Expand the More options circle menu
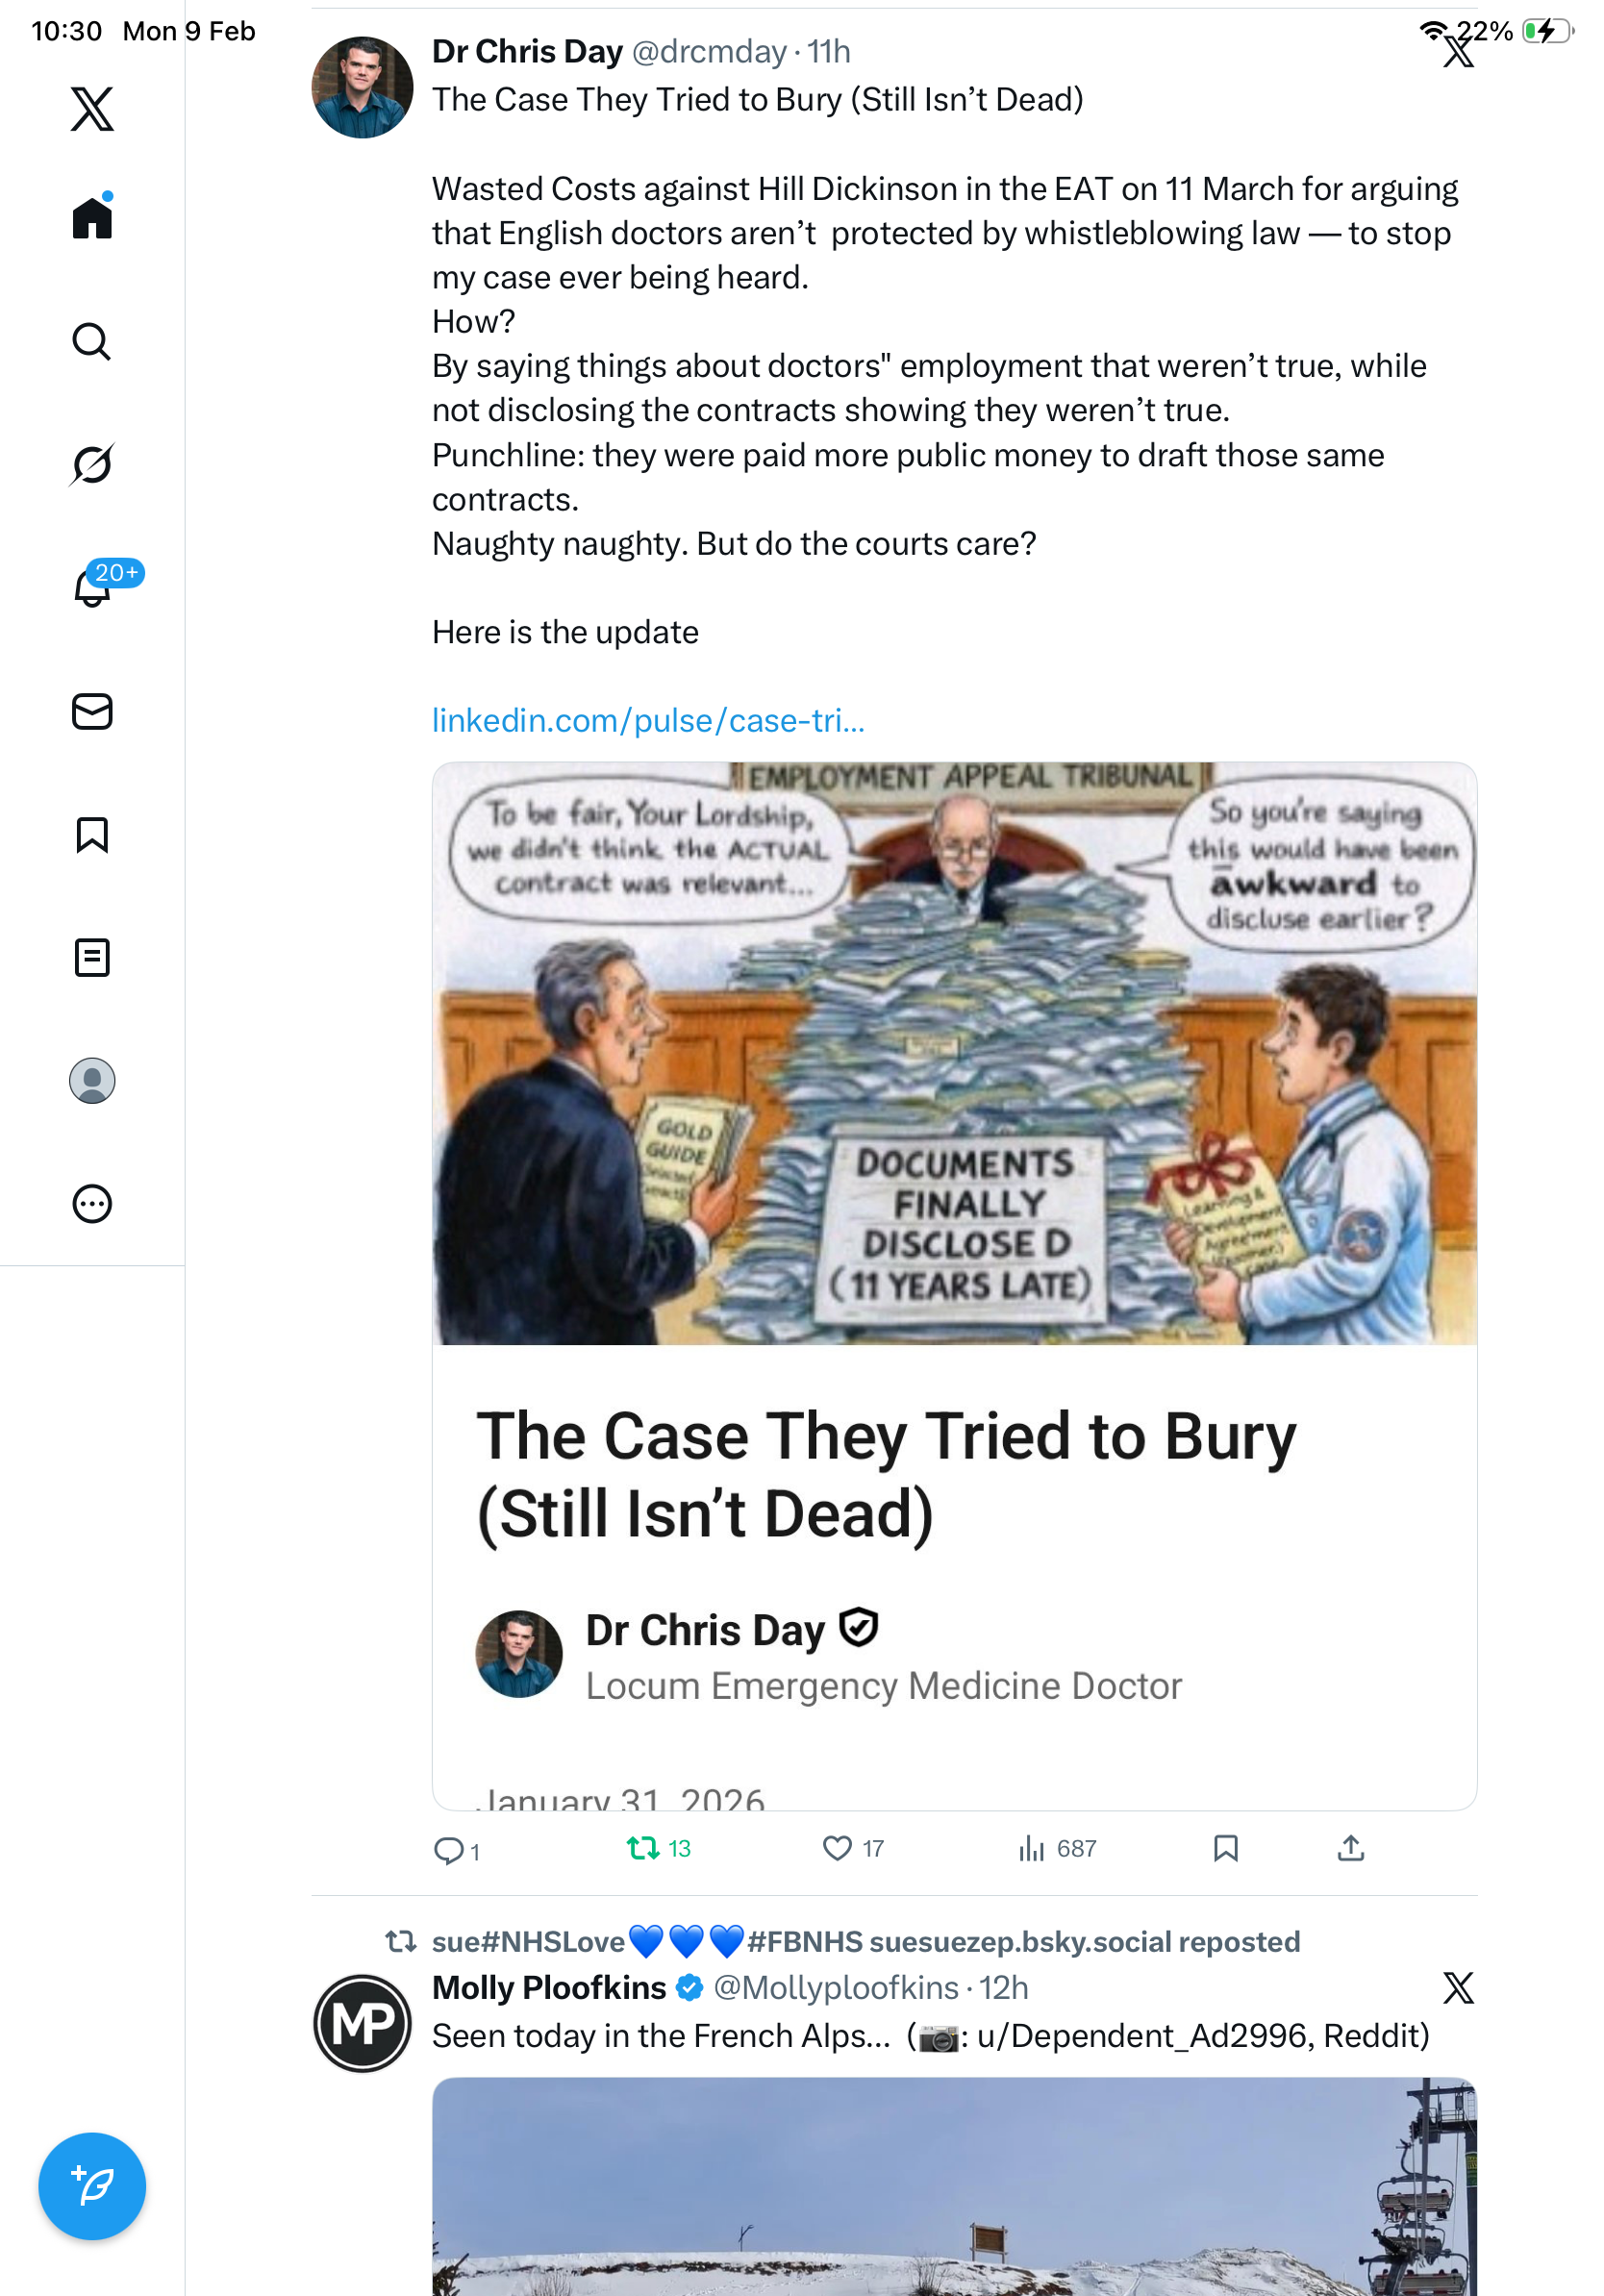The image size is (1604, 2296). (x=92, y=1203)
